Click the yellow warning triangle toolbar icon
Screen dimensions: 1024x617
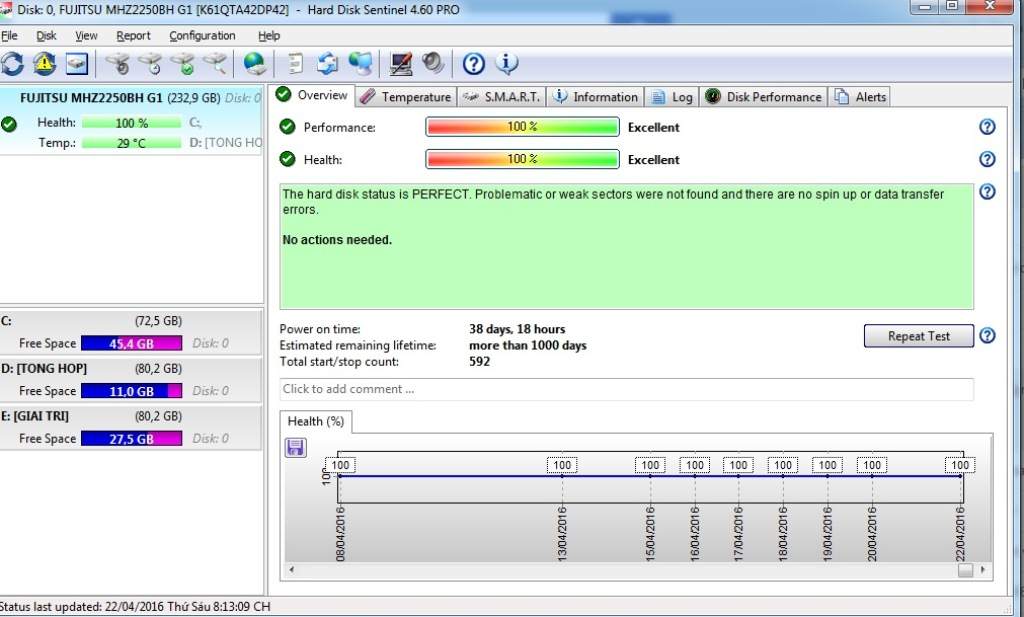click(x=44, y=63)
